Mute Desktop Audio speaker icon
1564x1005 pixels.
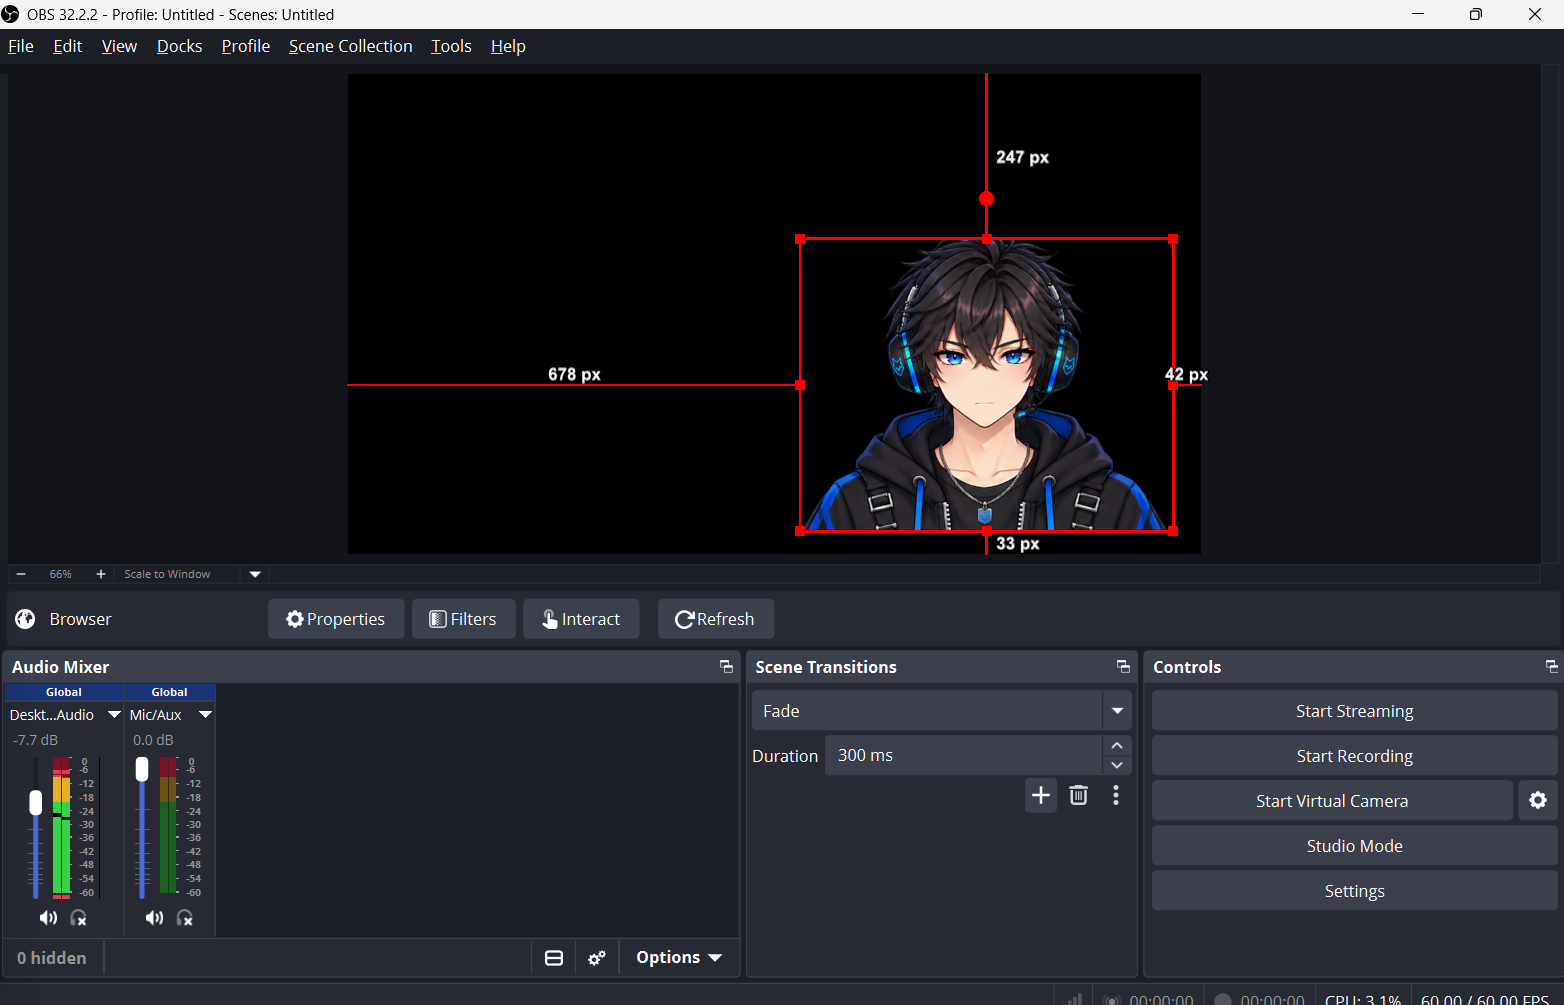pyautogui.click(x=48, y=918)
